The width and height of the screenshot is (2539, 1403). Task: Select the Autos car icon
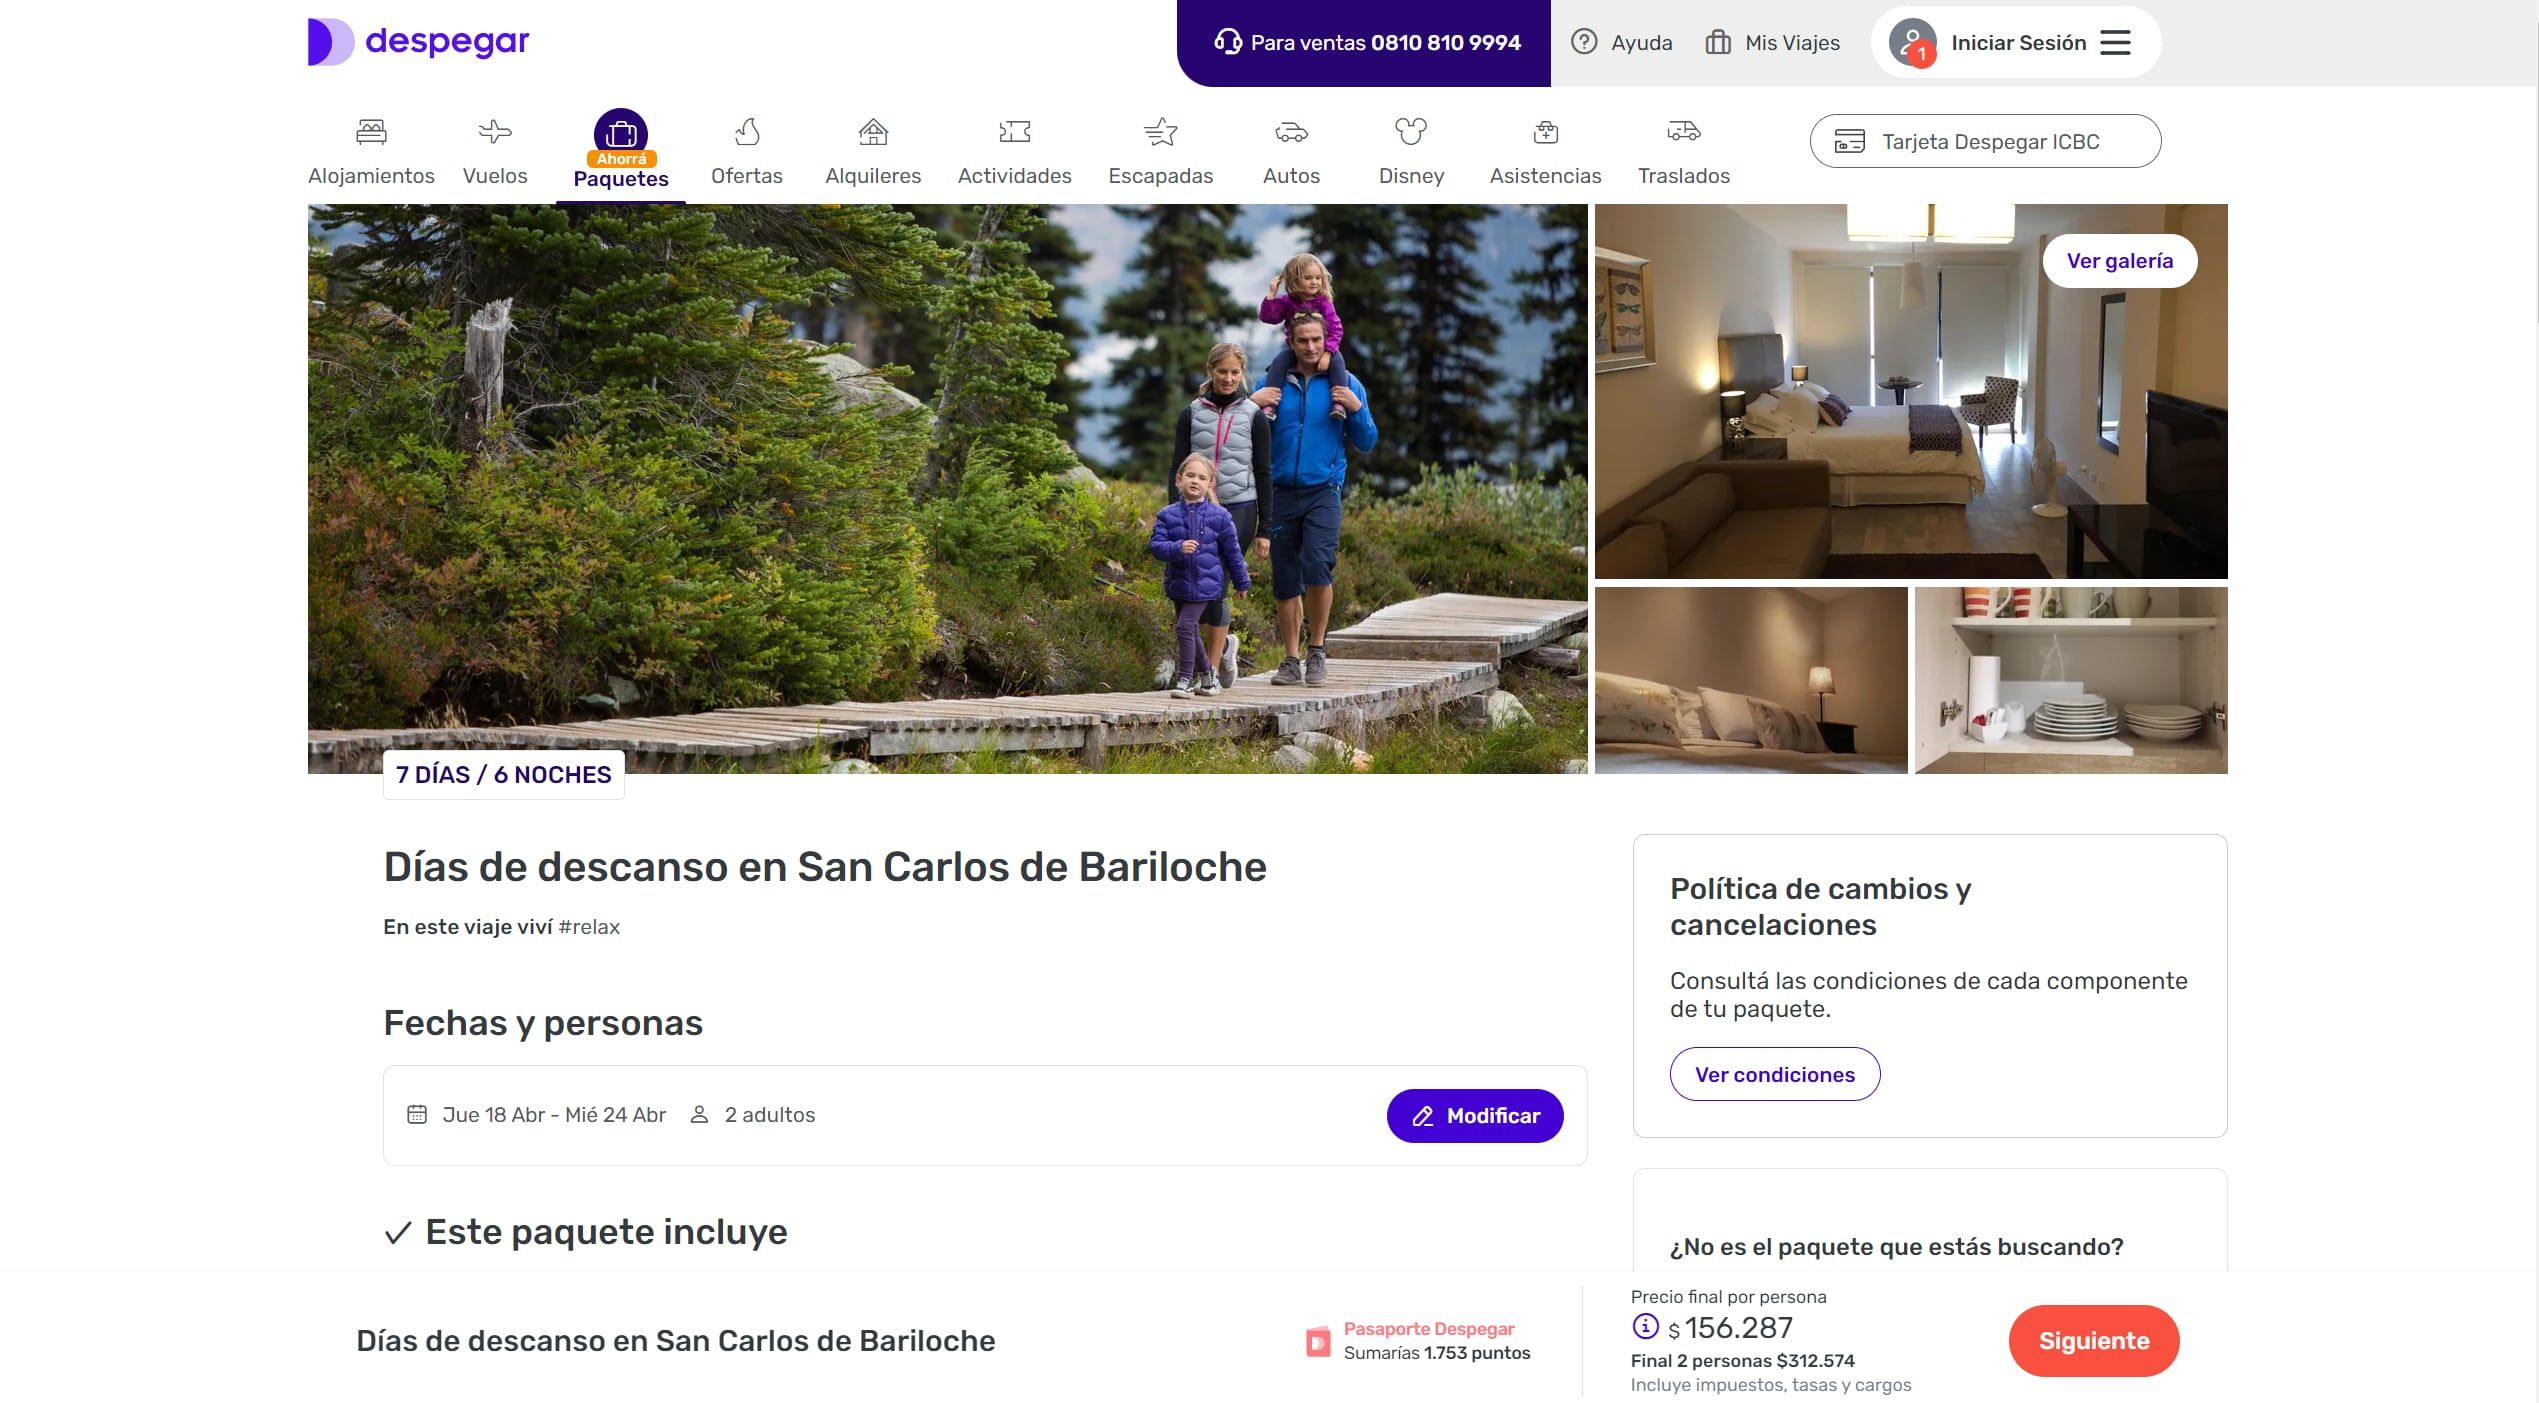[x=1291, y=131]
